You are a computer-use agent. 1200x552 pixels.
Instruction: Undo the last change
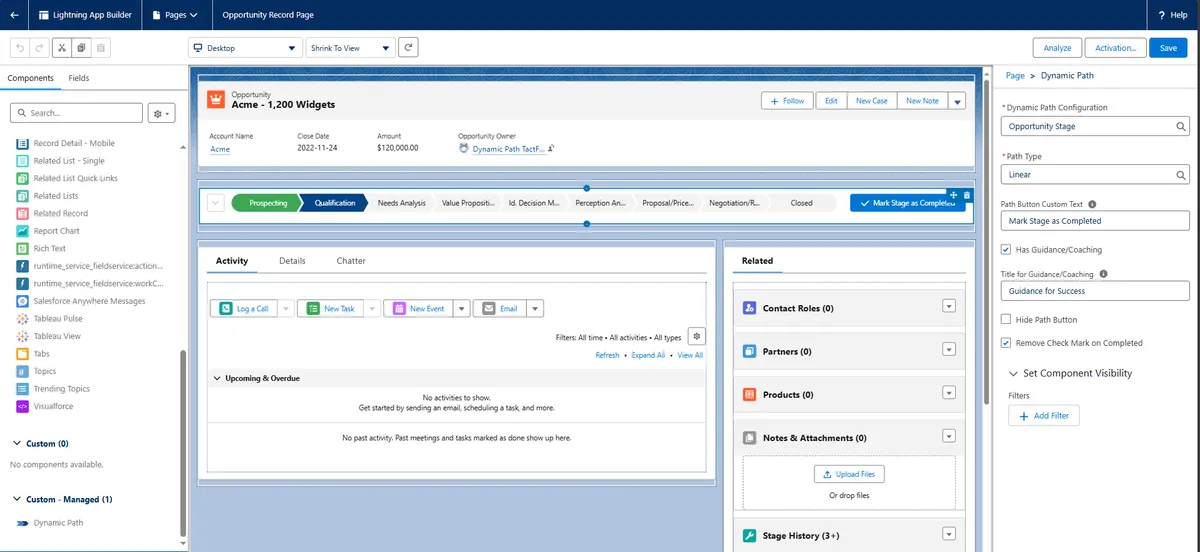click(x=19, y=47)
